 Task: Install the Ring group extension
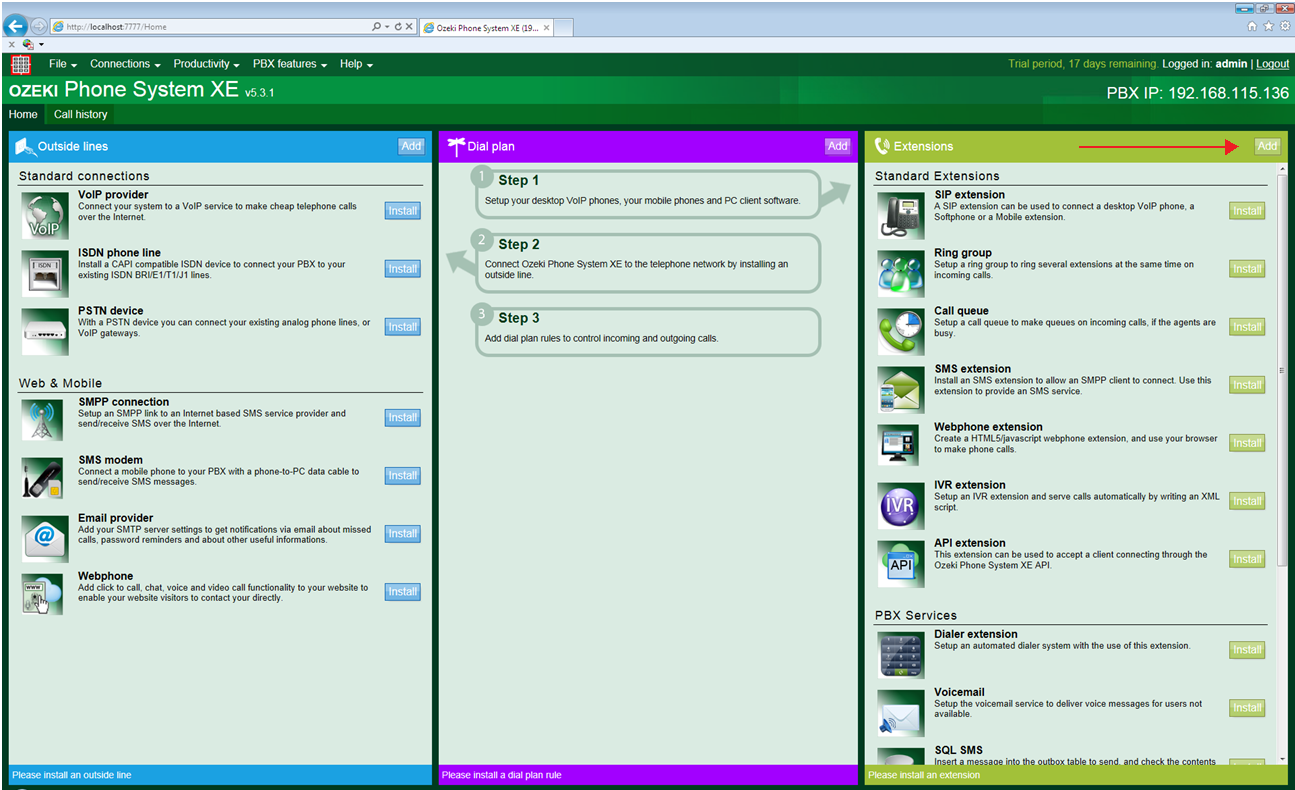(x=1247, y=269)
